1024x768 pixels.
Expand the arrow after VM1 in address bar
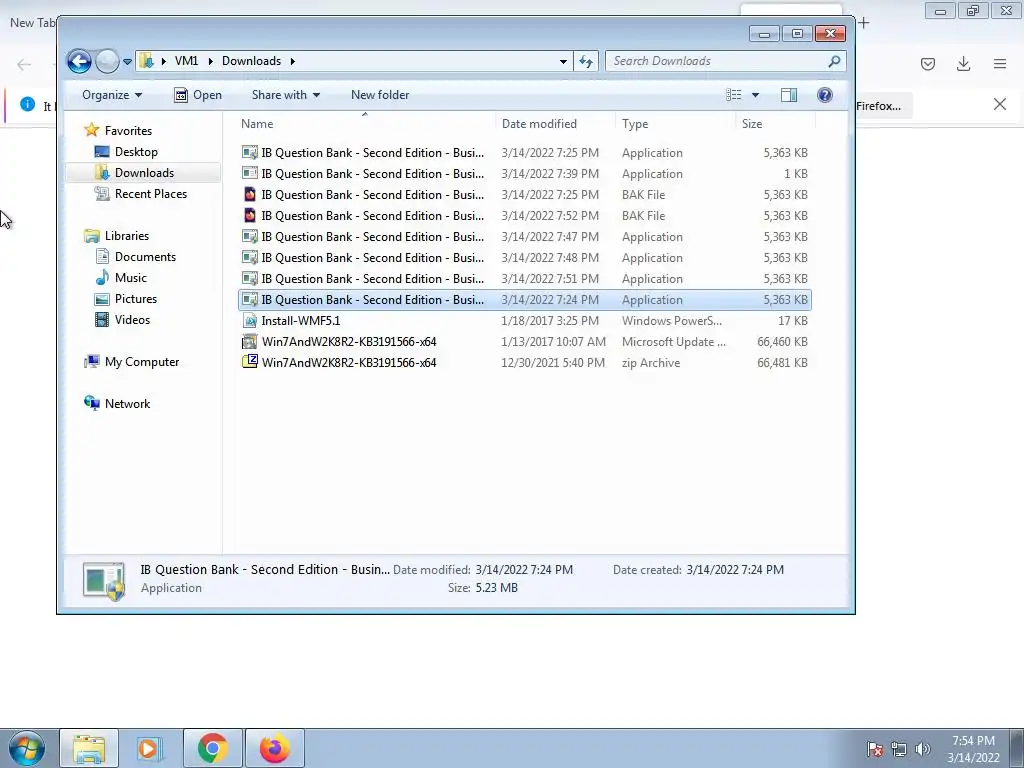click(210, 61)
